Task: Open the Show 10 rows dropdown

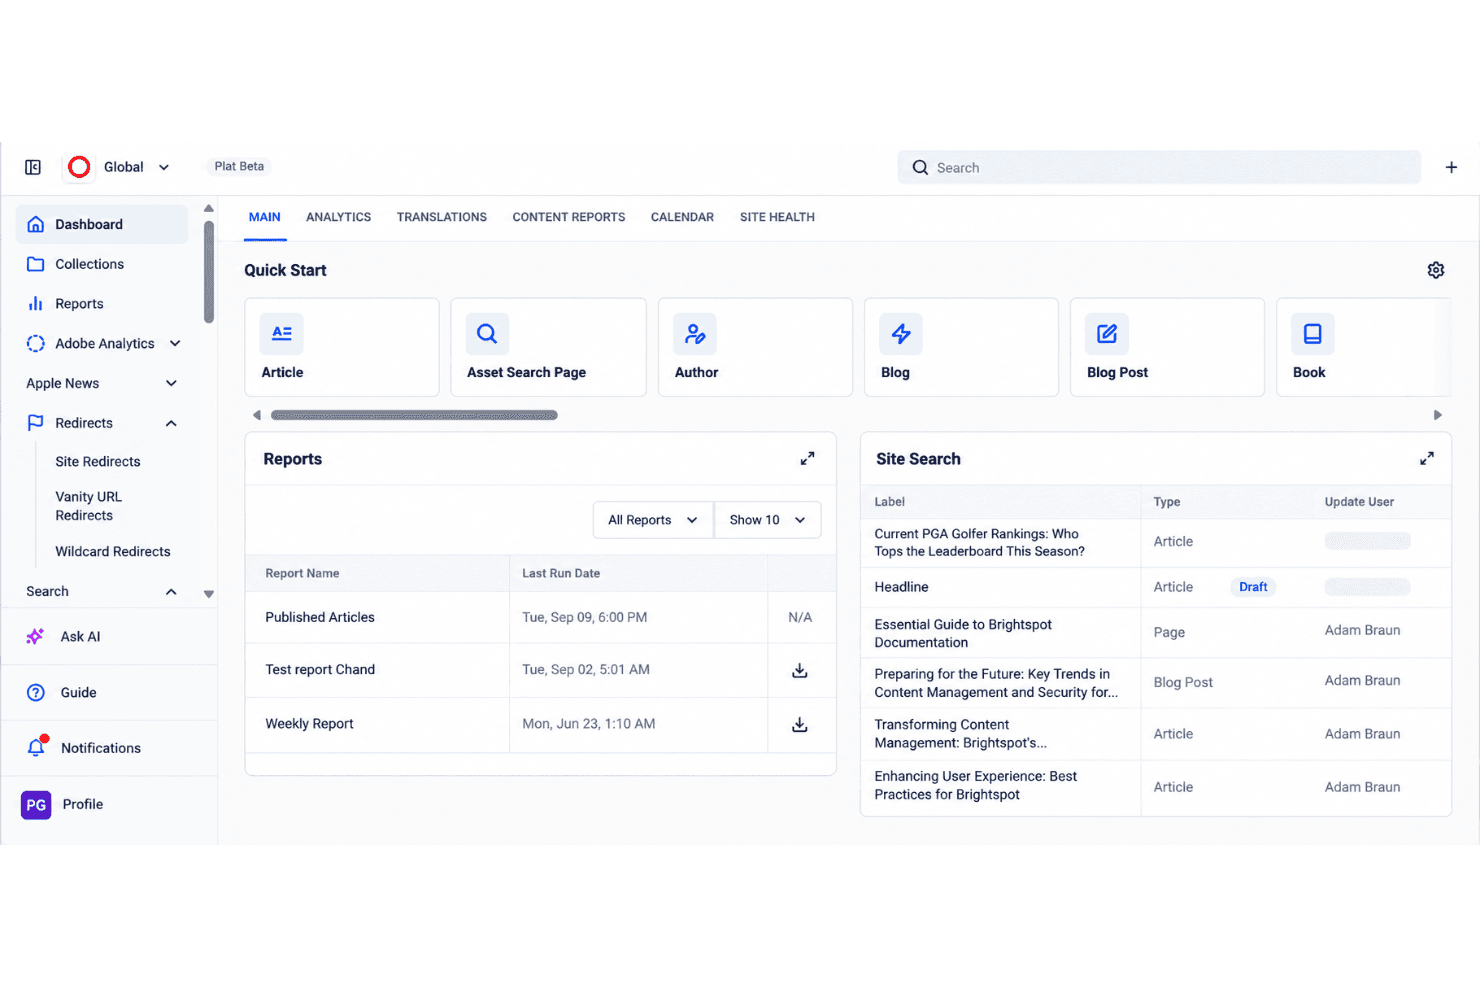Action: coord(768,520)
